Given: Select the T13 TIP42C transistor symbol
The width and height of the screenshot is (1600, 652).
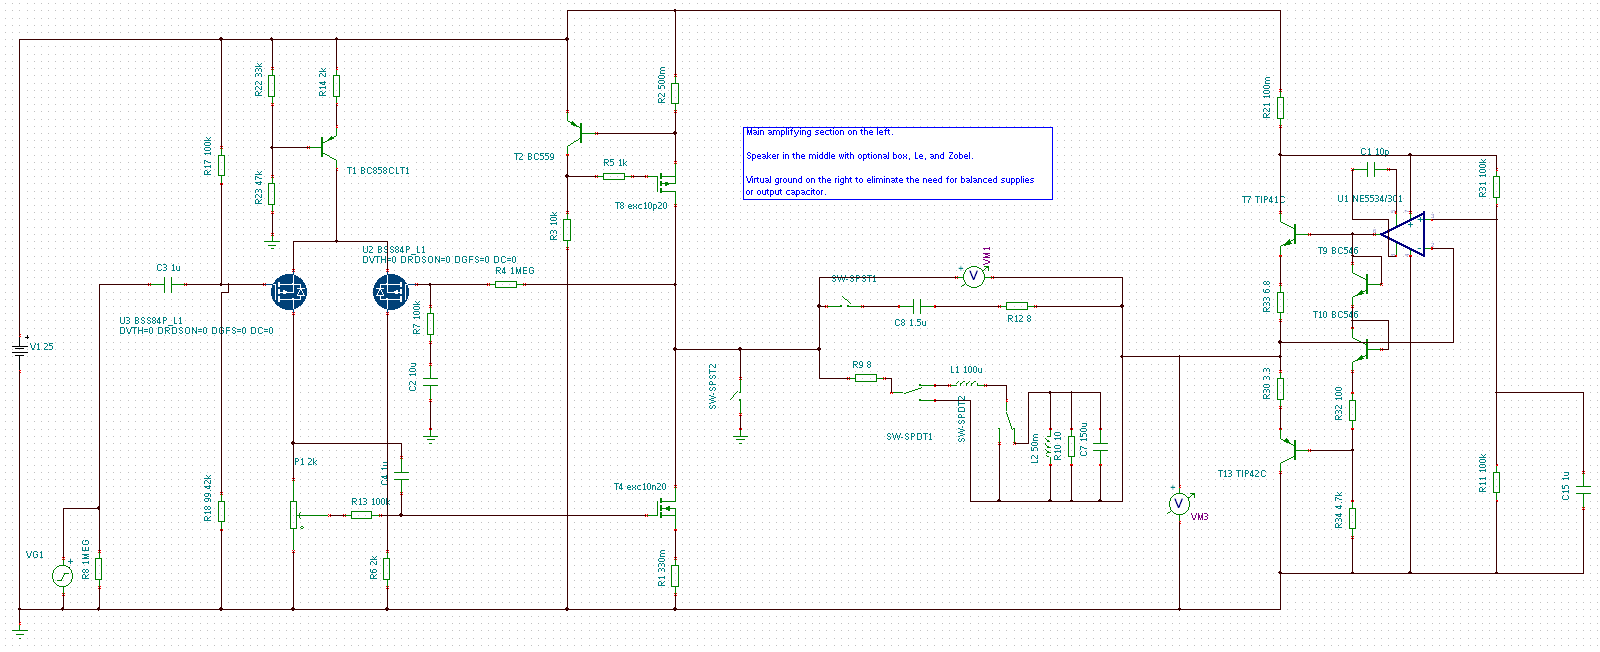Looking at the screenshot, I should click(x=1288, y=449).
